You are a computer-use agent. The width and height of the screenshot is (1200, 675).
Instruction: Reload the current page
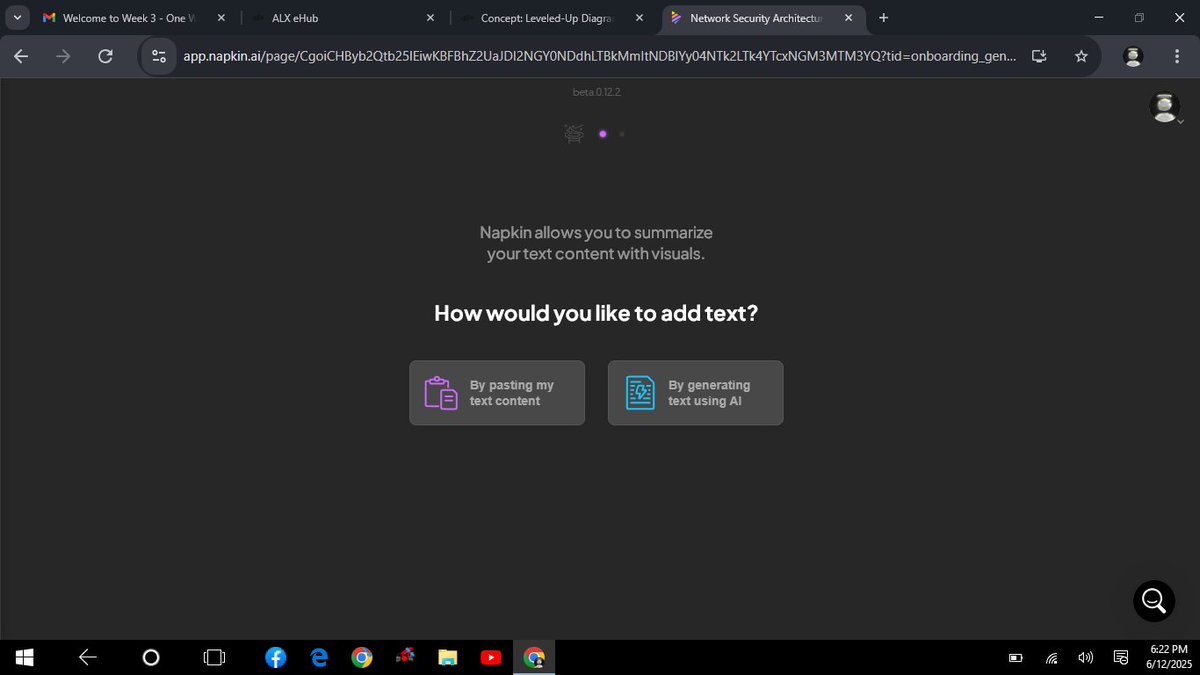pyautogui.click(x=105, y=57)
